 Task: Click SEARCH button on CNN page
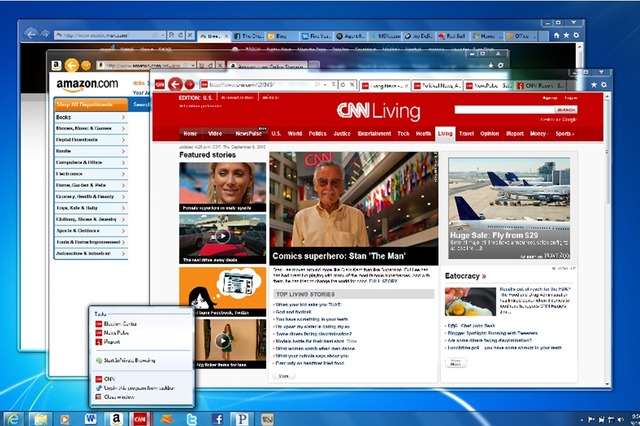tap(566, 110)
